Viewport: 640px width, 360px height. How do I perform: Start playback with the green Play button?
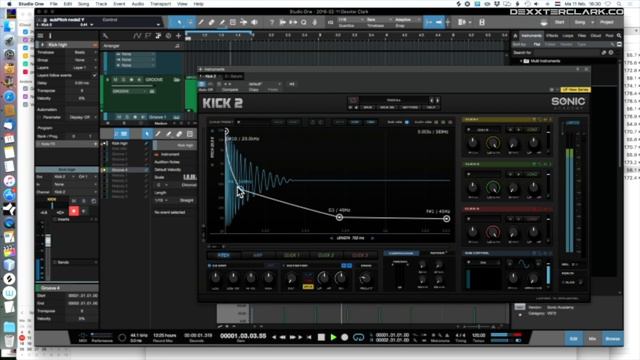pos(333,337)
